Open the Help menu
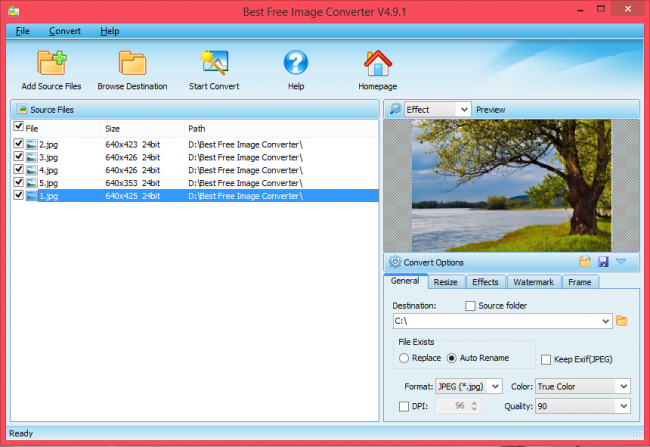This screenshot has height=447, width=650. coord(109,31)
